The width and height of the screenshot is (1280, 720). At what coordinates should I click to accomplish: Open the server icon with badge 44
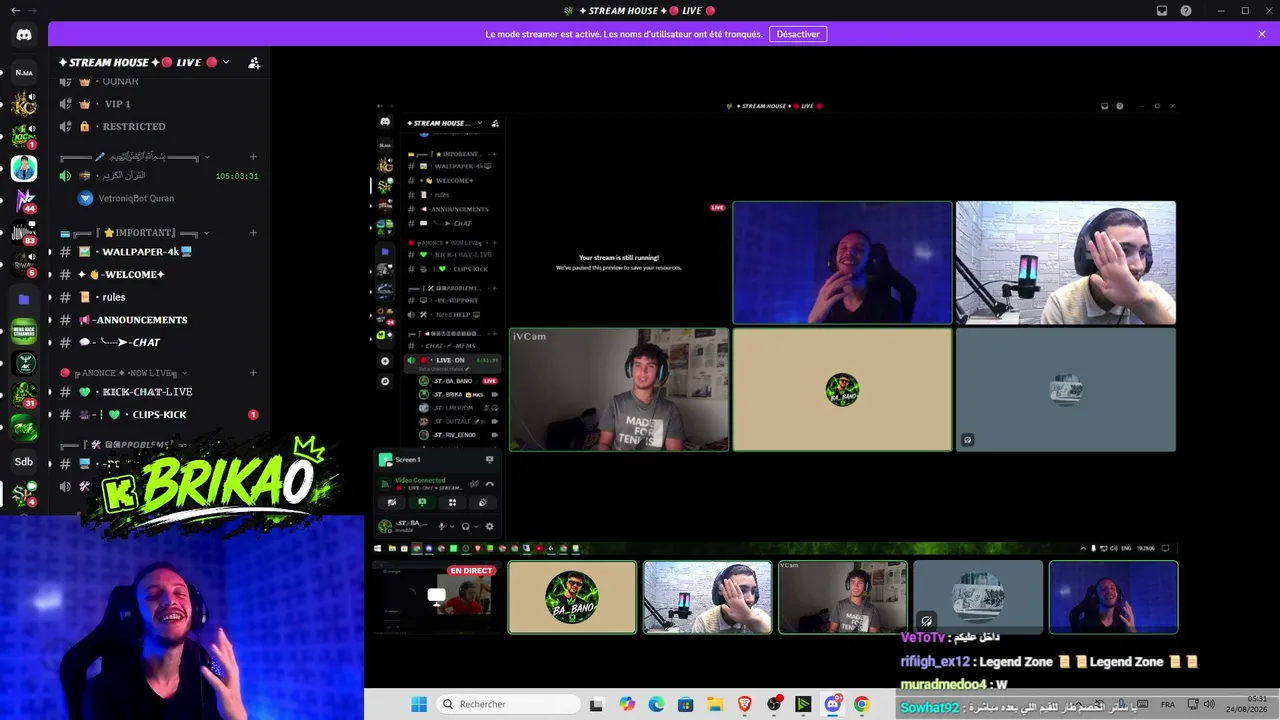pos(24,200)
